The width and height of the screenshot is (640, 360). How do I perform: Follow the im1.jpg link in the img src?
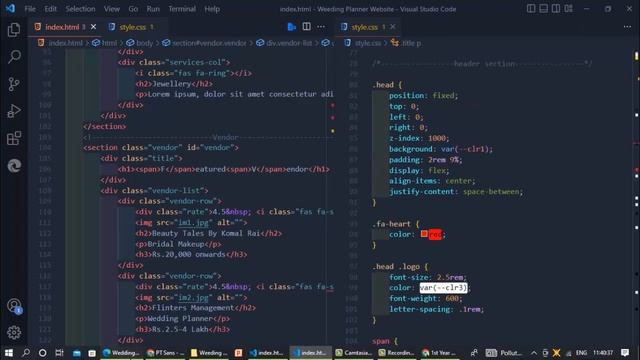[x=193, y=222]
